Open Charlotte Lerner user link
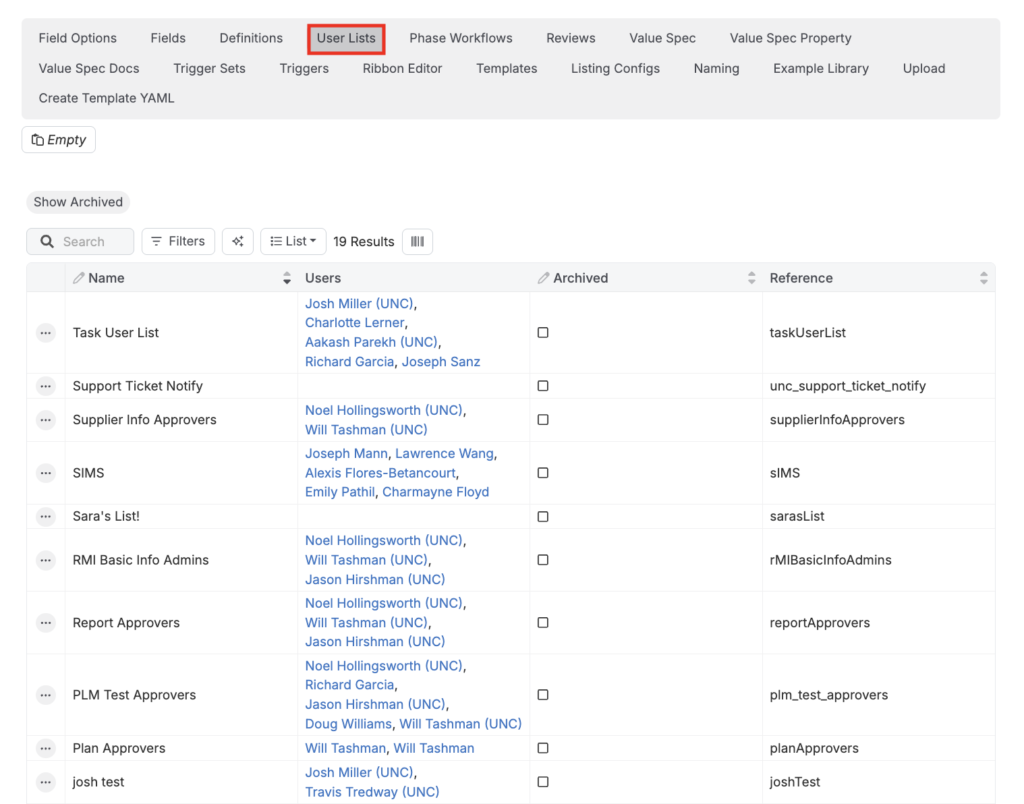This screenshot has height=804, width=1024. point(355,323)
